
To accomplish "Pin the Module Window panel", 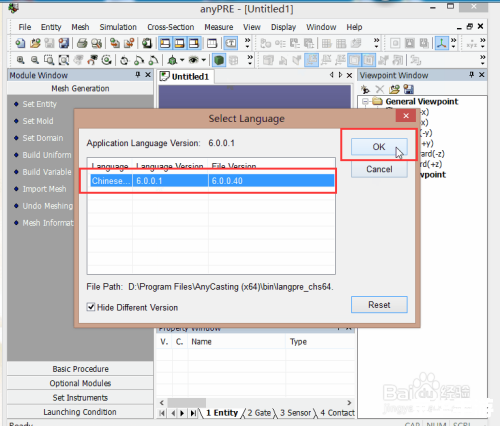I will point(138,75).
